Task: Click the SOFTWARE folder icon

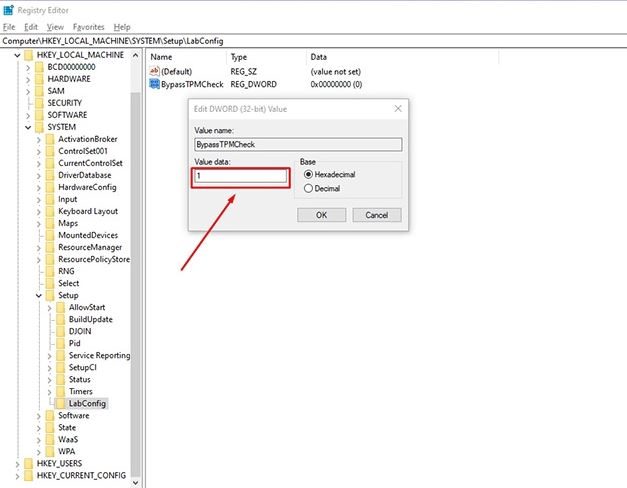Action: pos(39,115)
